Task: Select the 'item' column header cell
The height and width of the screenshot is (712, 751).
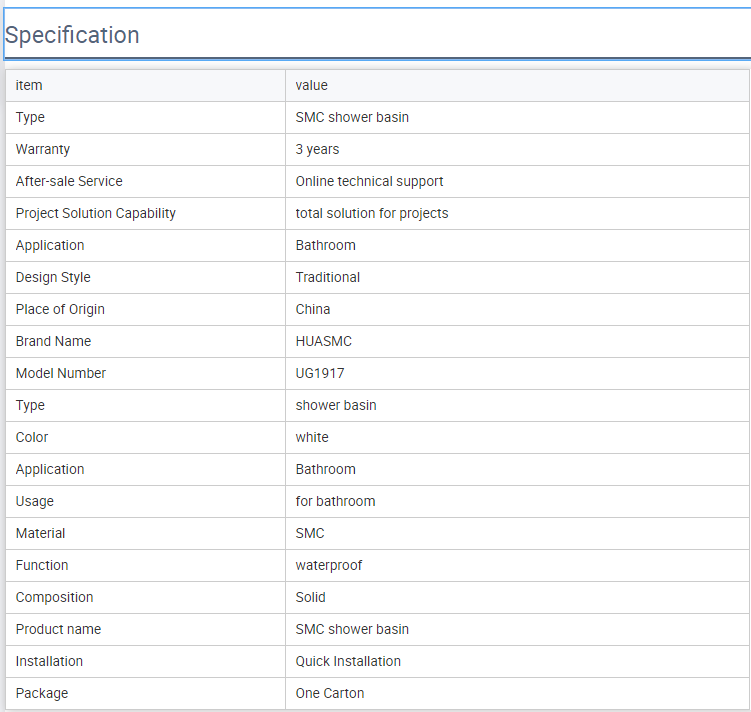Action: point(146,85)
